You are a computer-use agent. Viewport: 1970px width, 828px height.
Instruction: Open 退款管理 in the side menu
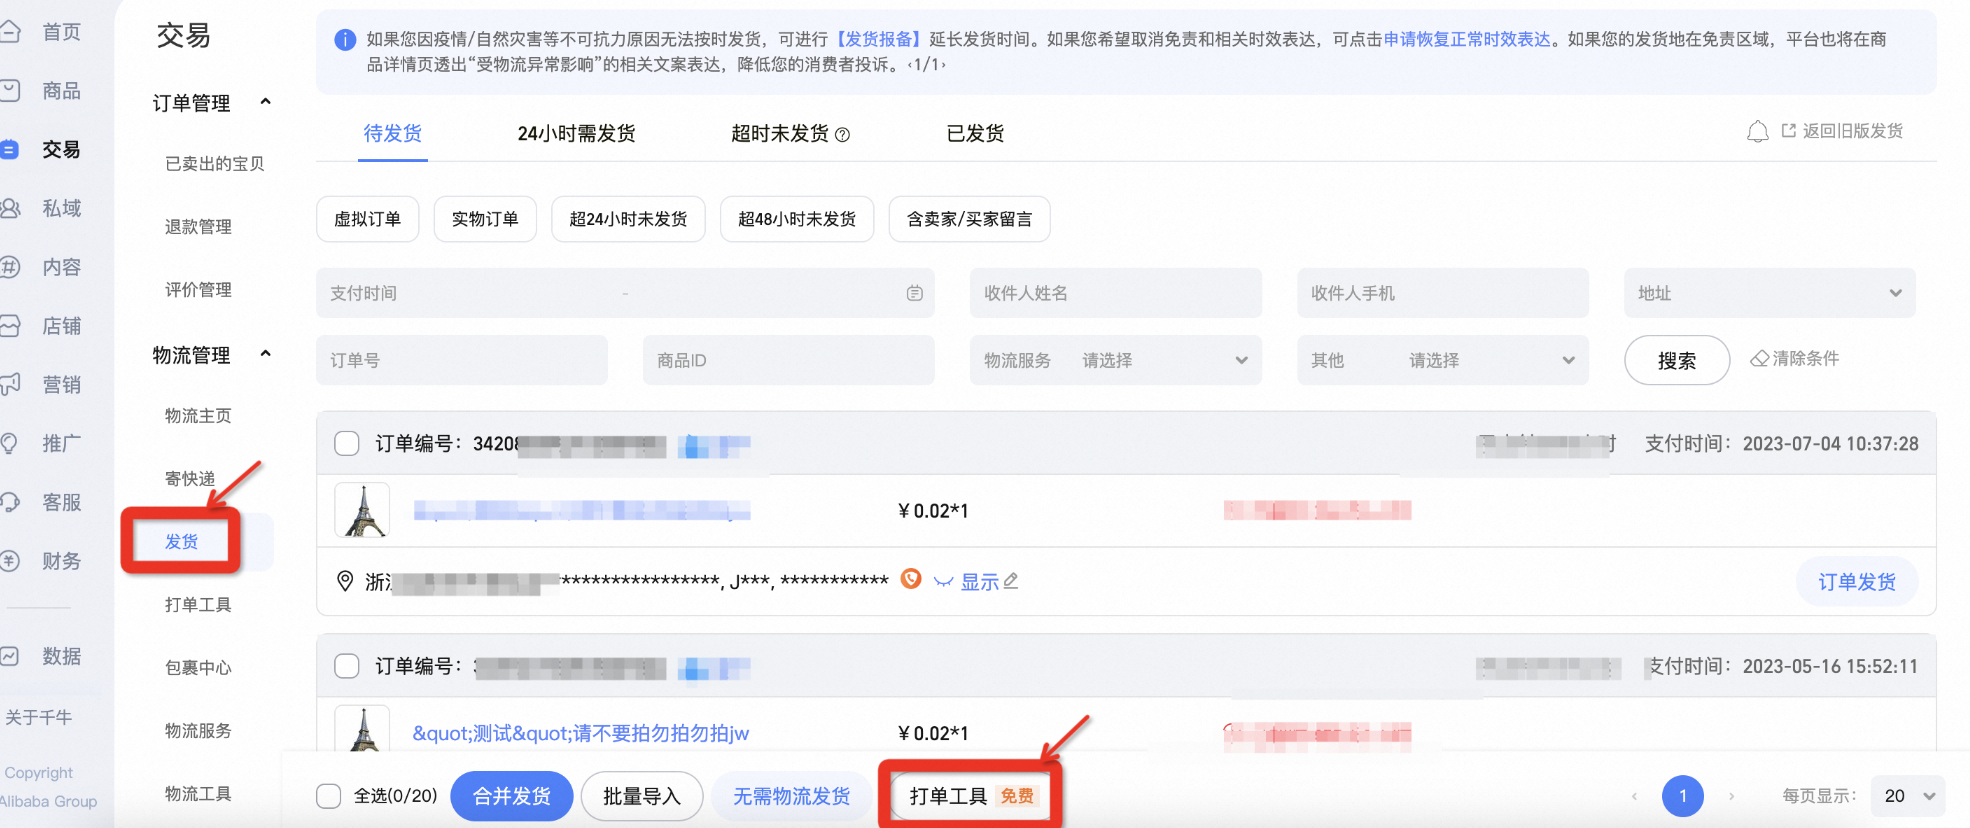tap(198, 227)
